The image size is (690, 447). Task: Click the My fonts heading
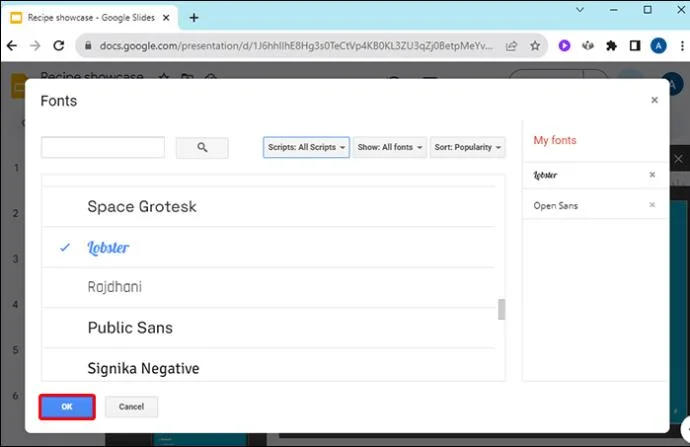coord(554,140)
